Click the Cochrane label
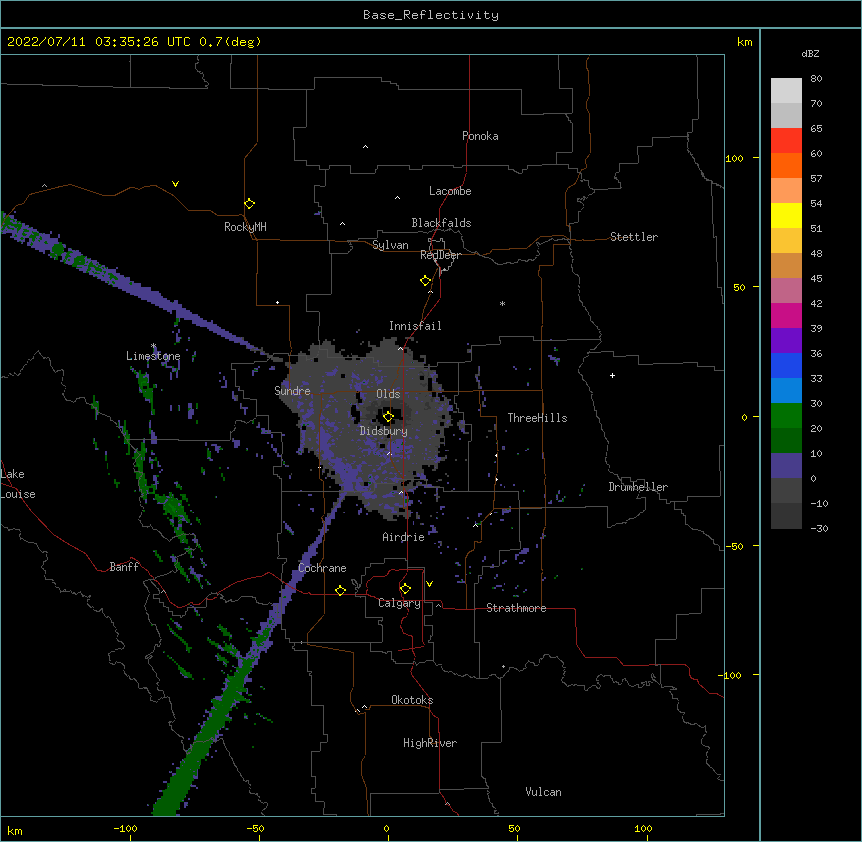Screen dimensions: 862x842 tap(322, 568)
